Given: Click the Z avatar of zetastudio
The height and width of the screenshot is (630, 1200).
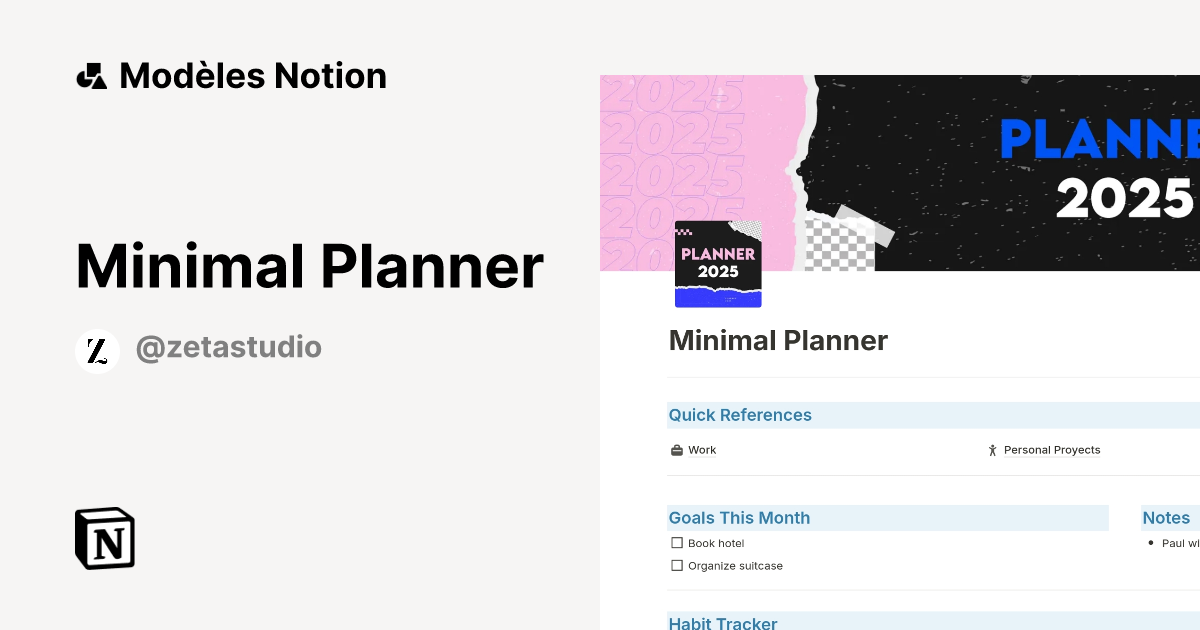Looking at the screenshot, I should click(x=98, y=350).
